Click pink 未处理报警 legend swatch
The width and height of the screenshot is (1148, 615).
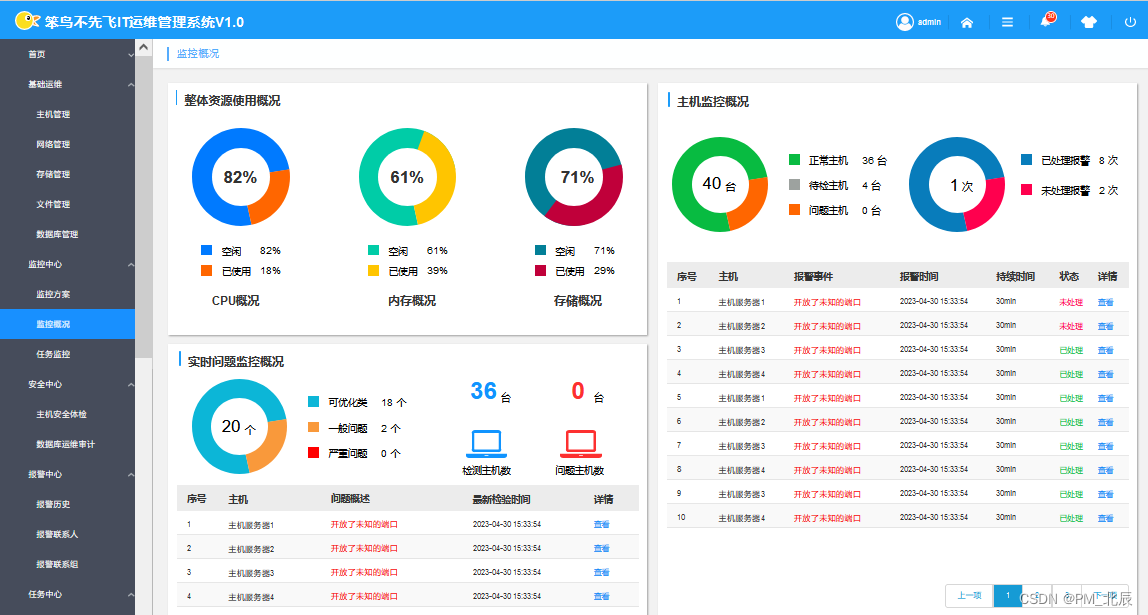tap(1026, 190)
